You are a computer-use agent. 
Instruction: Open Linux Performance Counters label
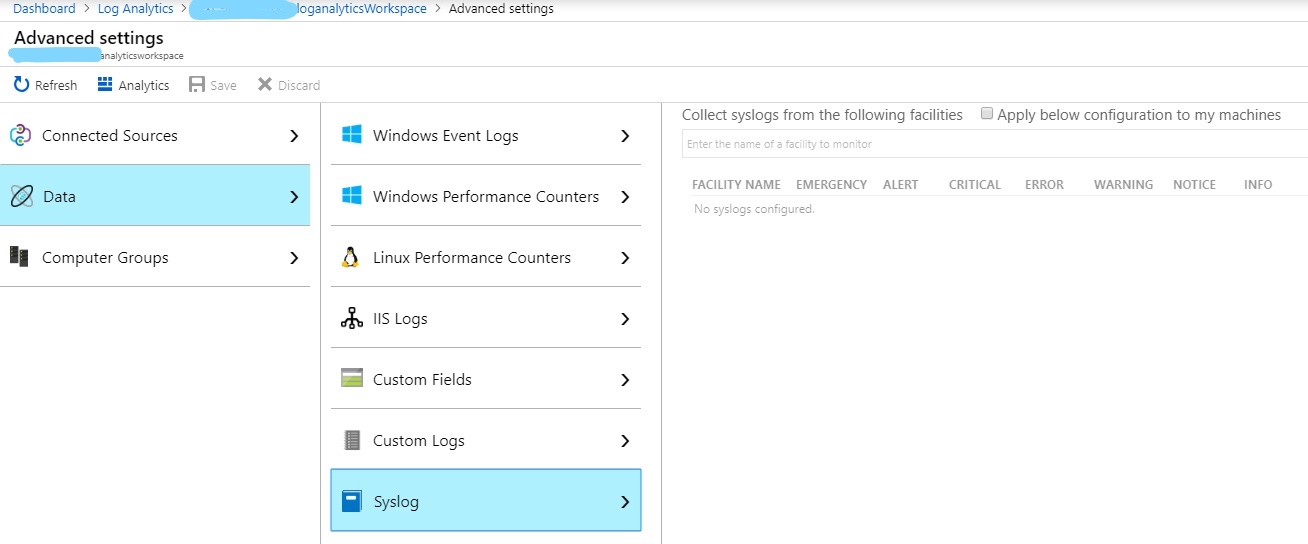[472, 258]
